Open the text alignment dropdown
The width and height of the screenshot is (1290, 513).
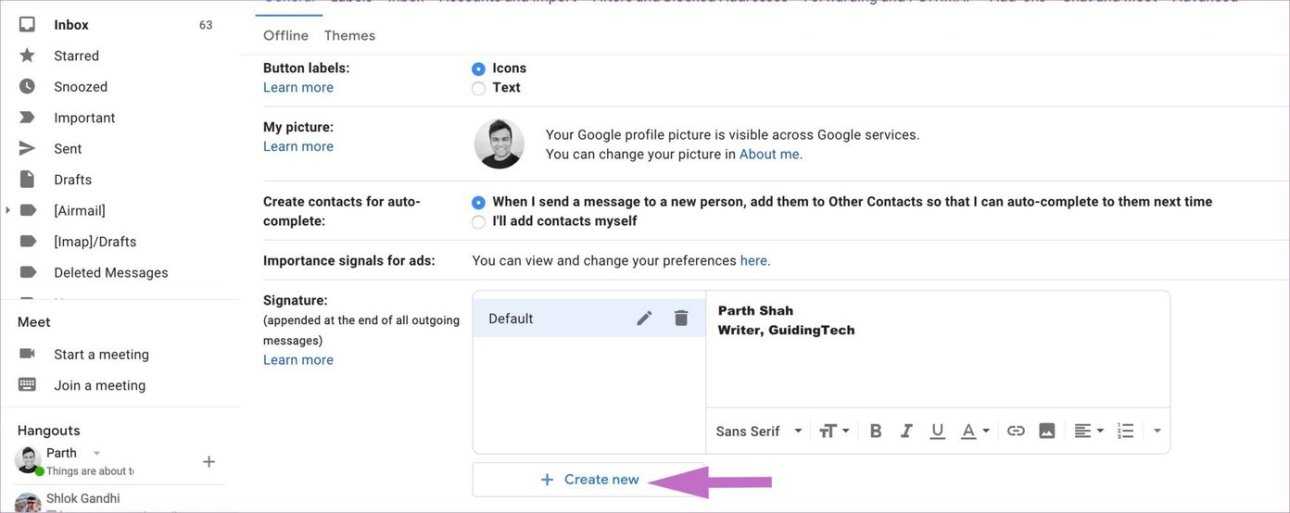coord(1088,431)
